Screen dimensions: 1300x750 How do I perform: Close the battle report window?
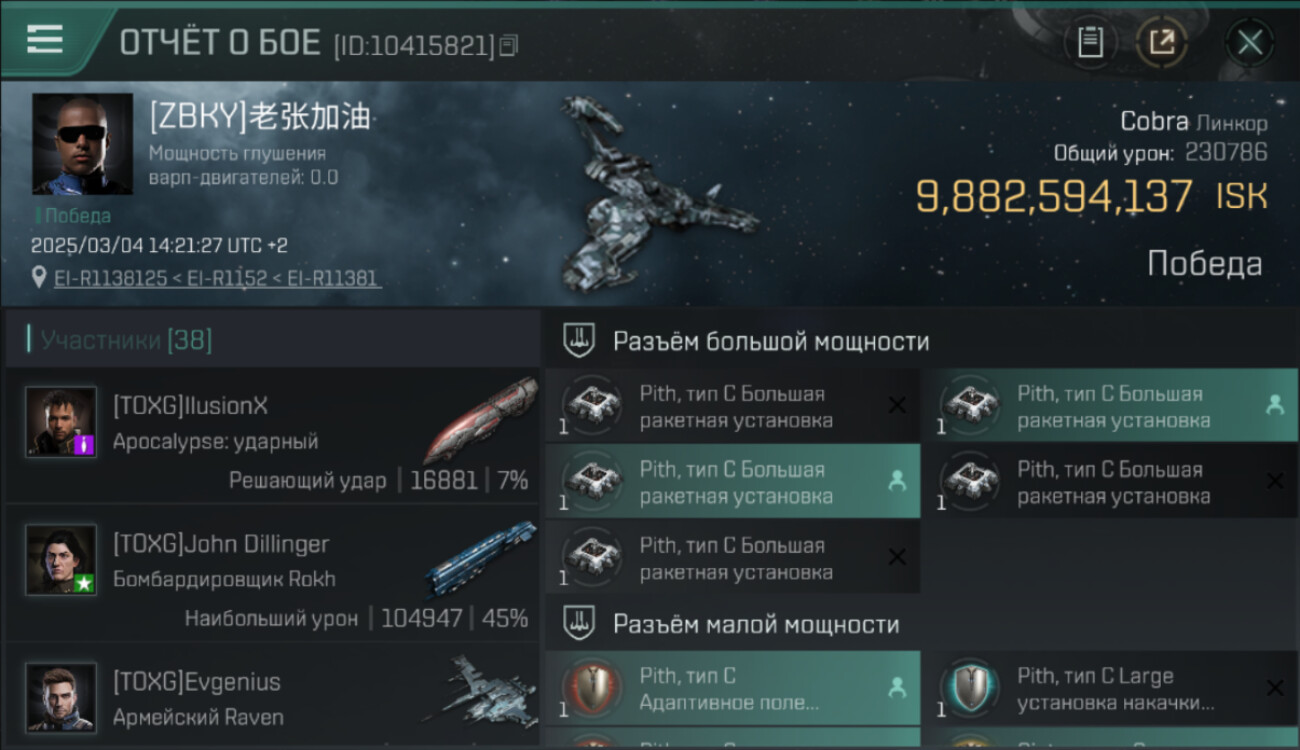coord(1249,42)
